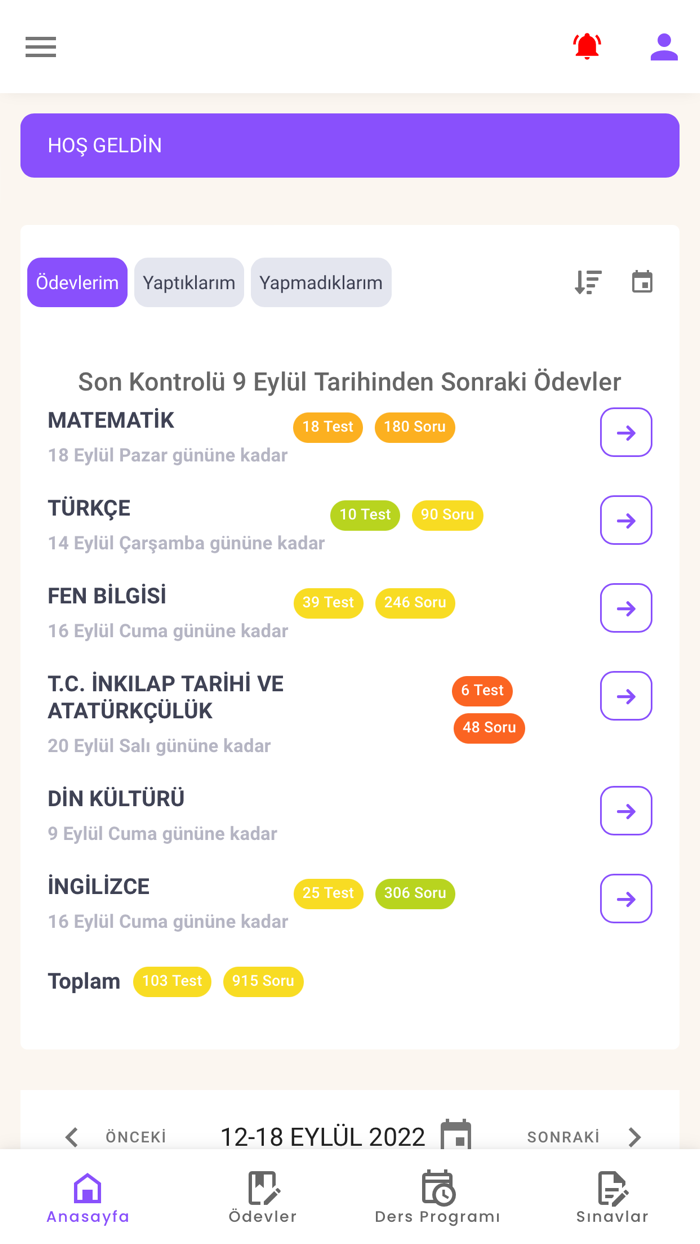The image size is (700, 1244).
Task: Open notifications via the bell icon
Action: pyautogui.click(x=587, y=46)
